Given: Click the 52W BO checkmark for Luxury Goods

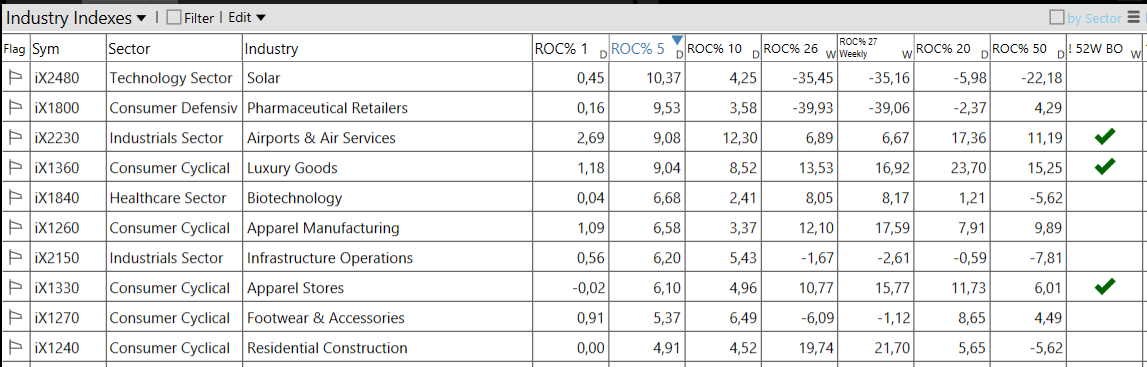Looking at the screenshot, I should [1105, 167].
